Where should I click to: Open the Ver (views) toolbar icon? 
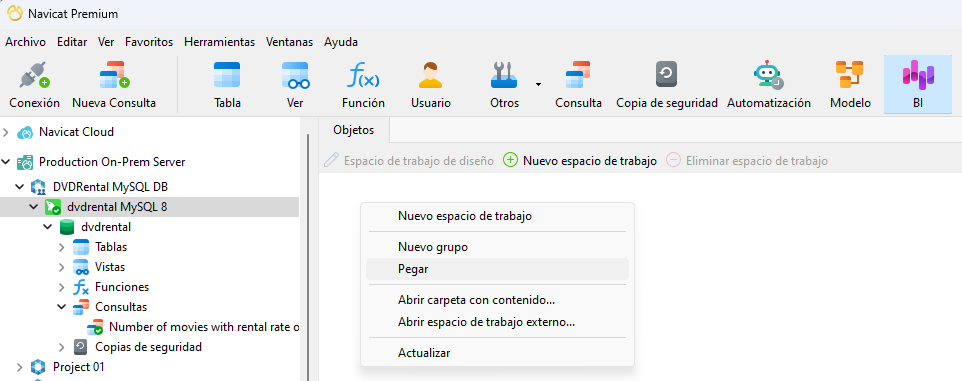tap(295, 75)
